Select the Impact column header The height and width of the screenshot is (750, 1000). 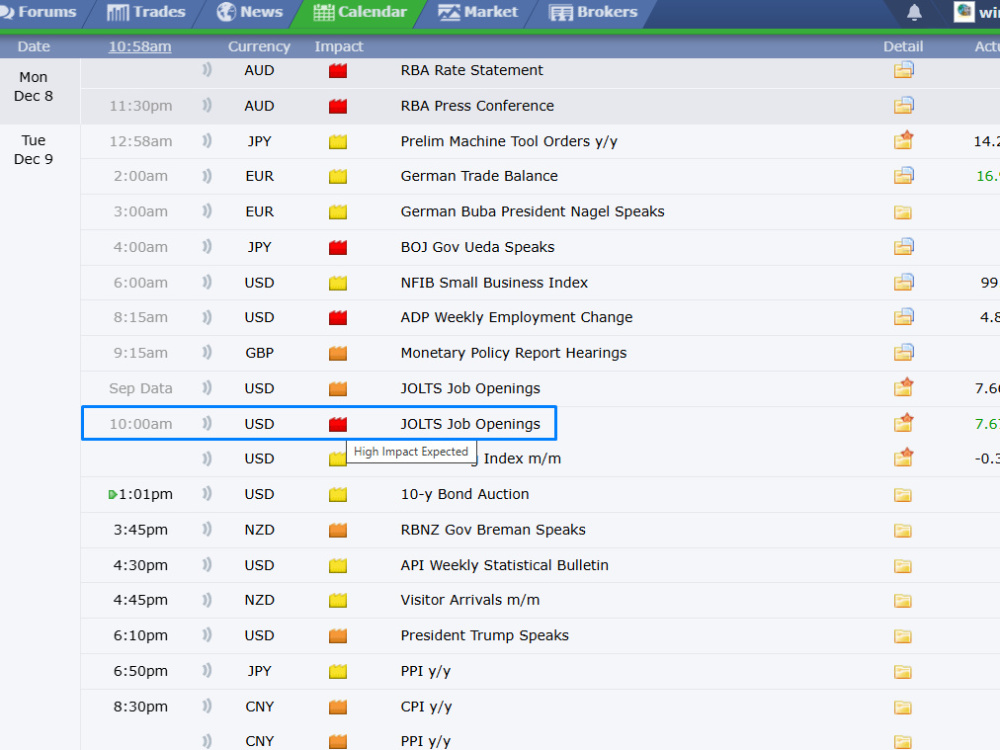[339, 47]
